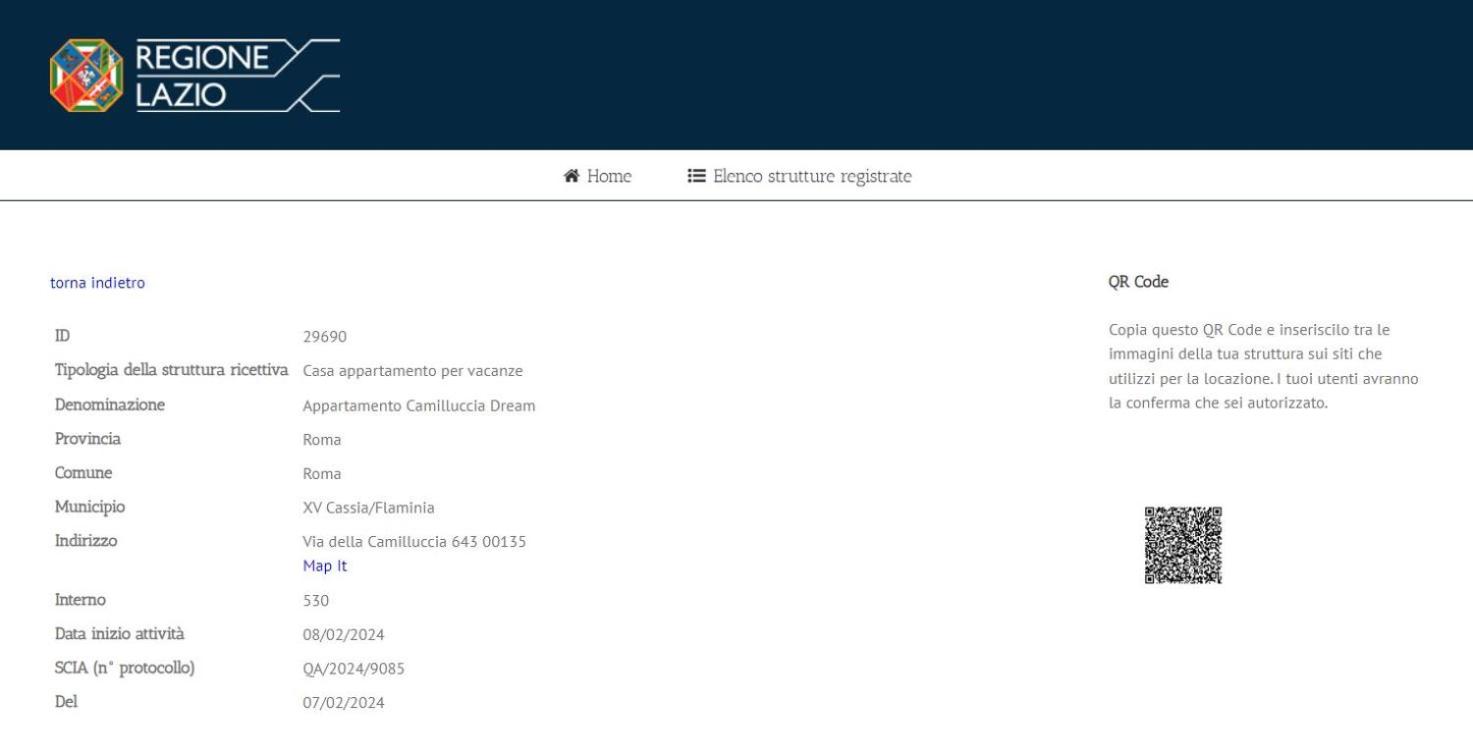This screenshot has width=1473, height=754.
Task: Click Interno value 530
Action: (x=316, y=601)
